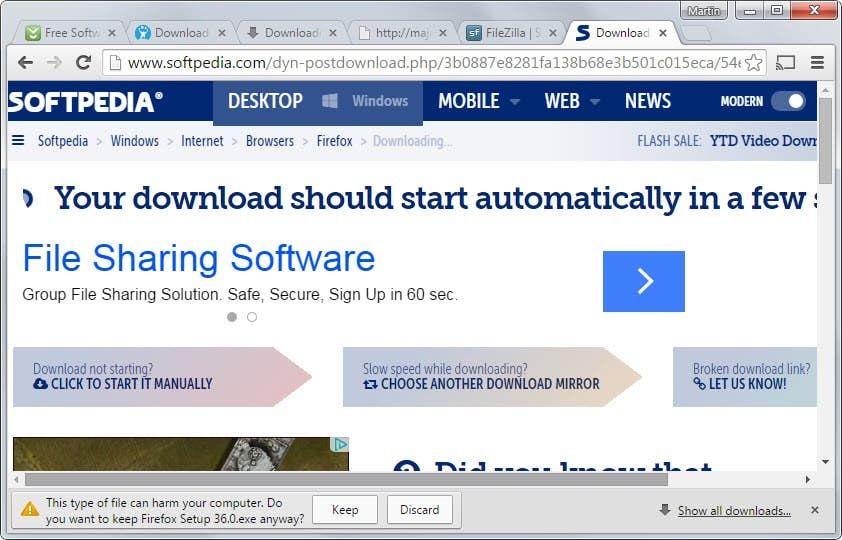Click Show all downloads link

(x=734, y=510)
